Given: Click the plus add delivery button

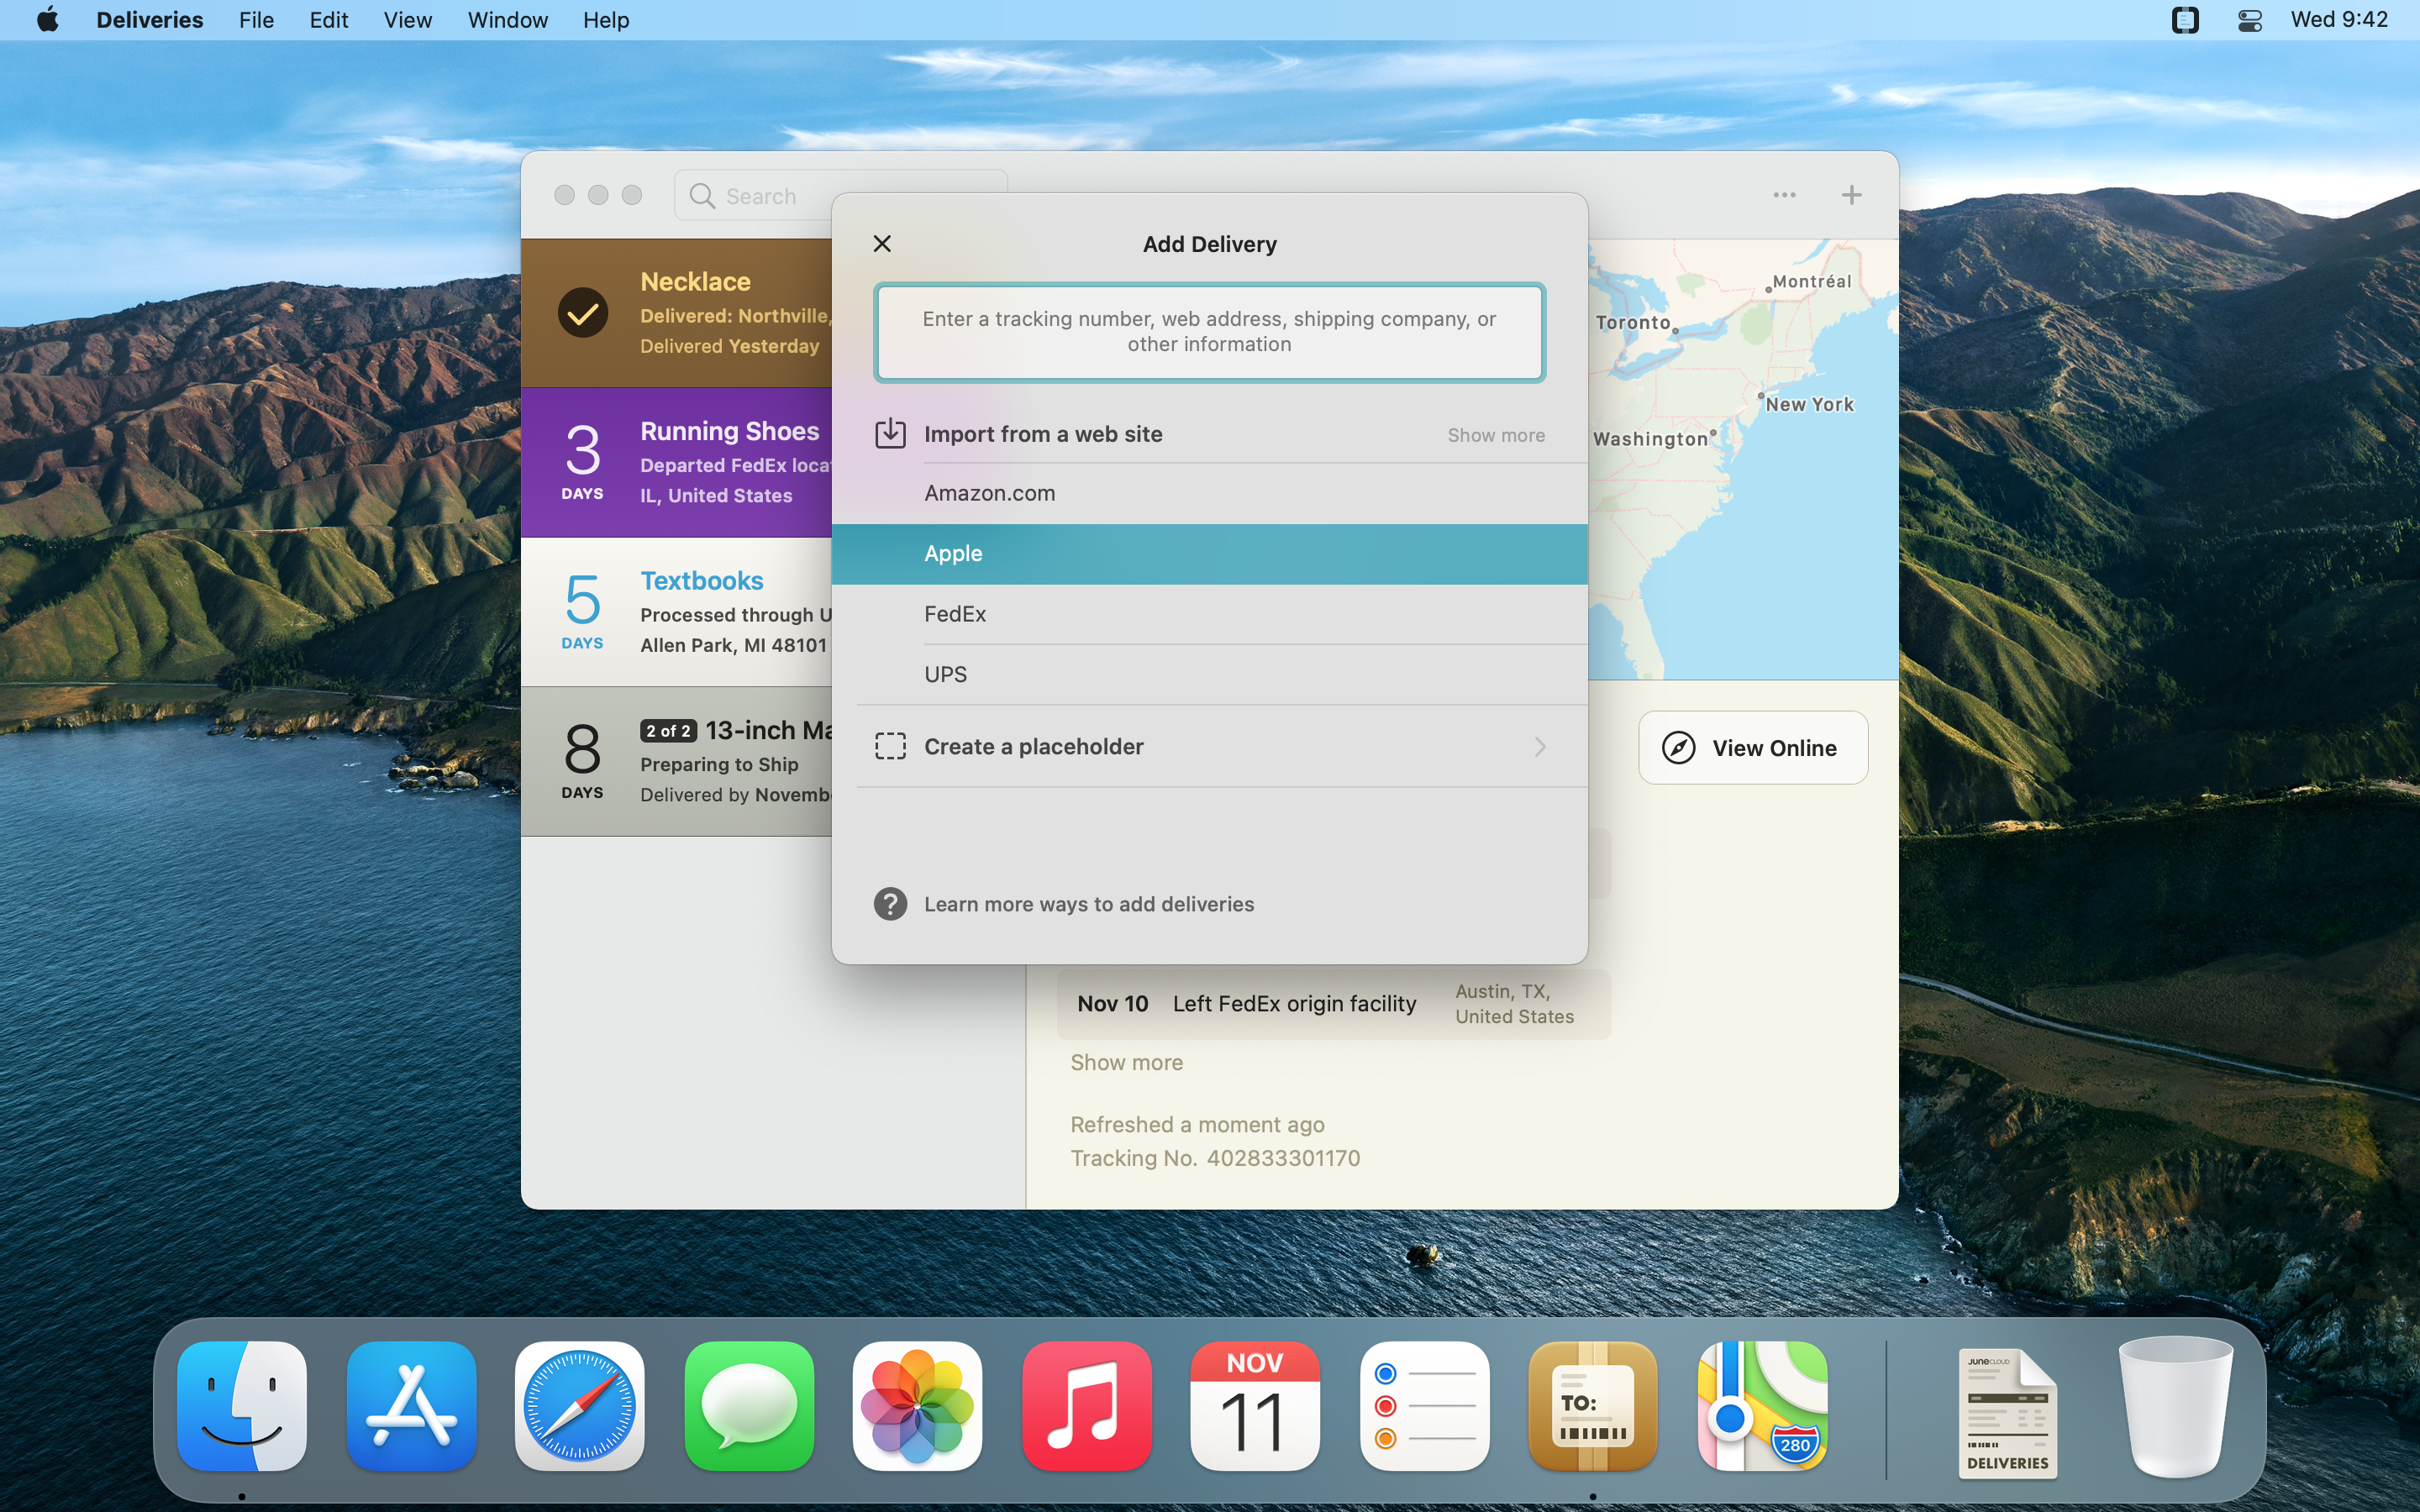Looking at the screenshot, I should click(x=1851, y=195).
